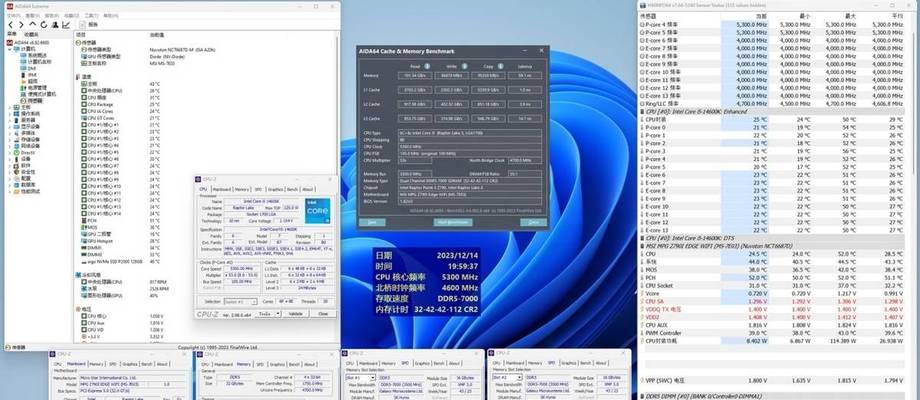Click Ring/LLC 频率 row in HWiNFO
The height and width of the screenshot is (400, 920).
772,103
